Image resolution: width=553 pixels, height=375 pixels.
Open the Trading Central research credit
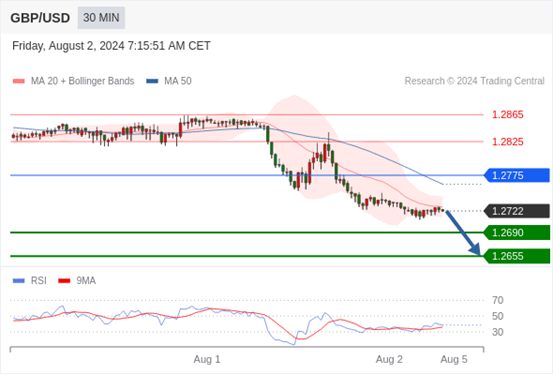[474, 81]
